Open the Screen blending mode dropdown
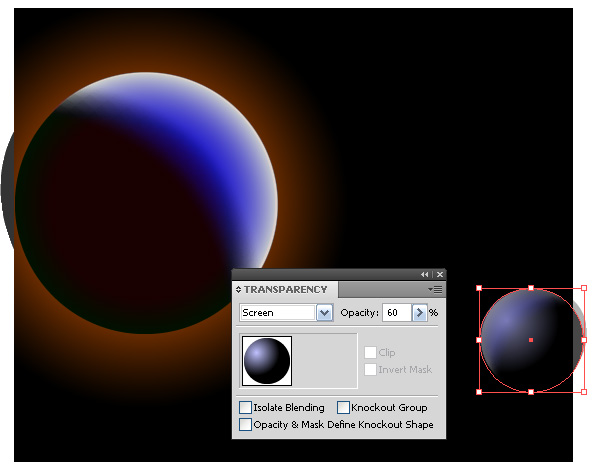 [x=324, y=313]
